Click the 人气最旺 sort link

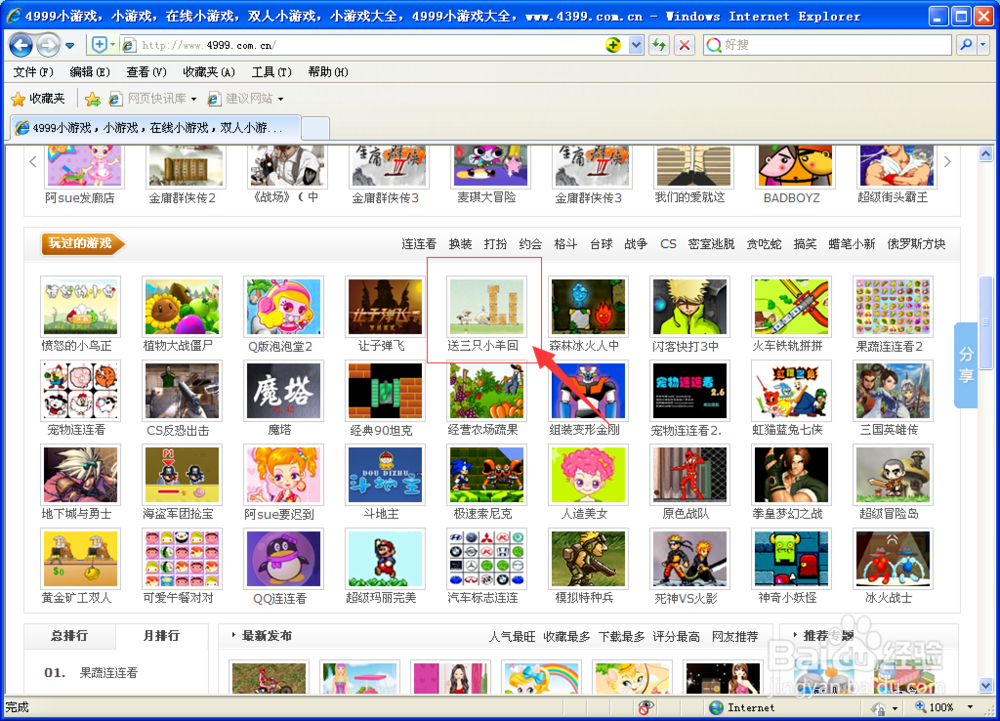tap(512, 637)
